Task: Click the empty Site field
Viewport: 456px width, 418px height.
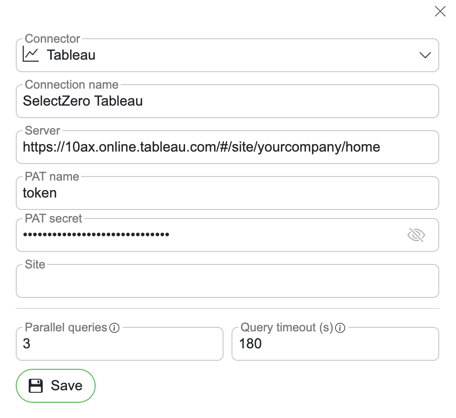Action: pyautogui.click(x=227, y=281)
